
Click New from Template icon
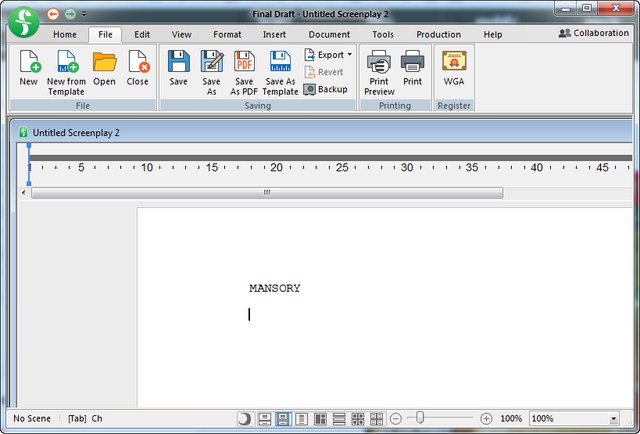[x=66, y=68]
